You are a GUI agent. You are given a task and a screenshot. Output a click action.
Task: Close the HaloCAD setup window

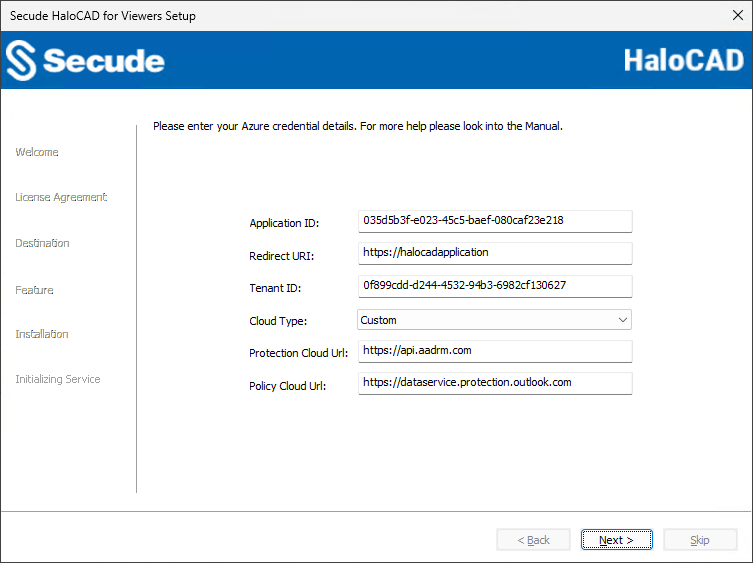737,16
